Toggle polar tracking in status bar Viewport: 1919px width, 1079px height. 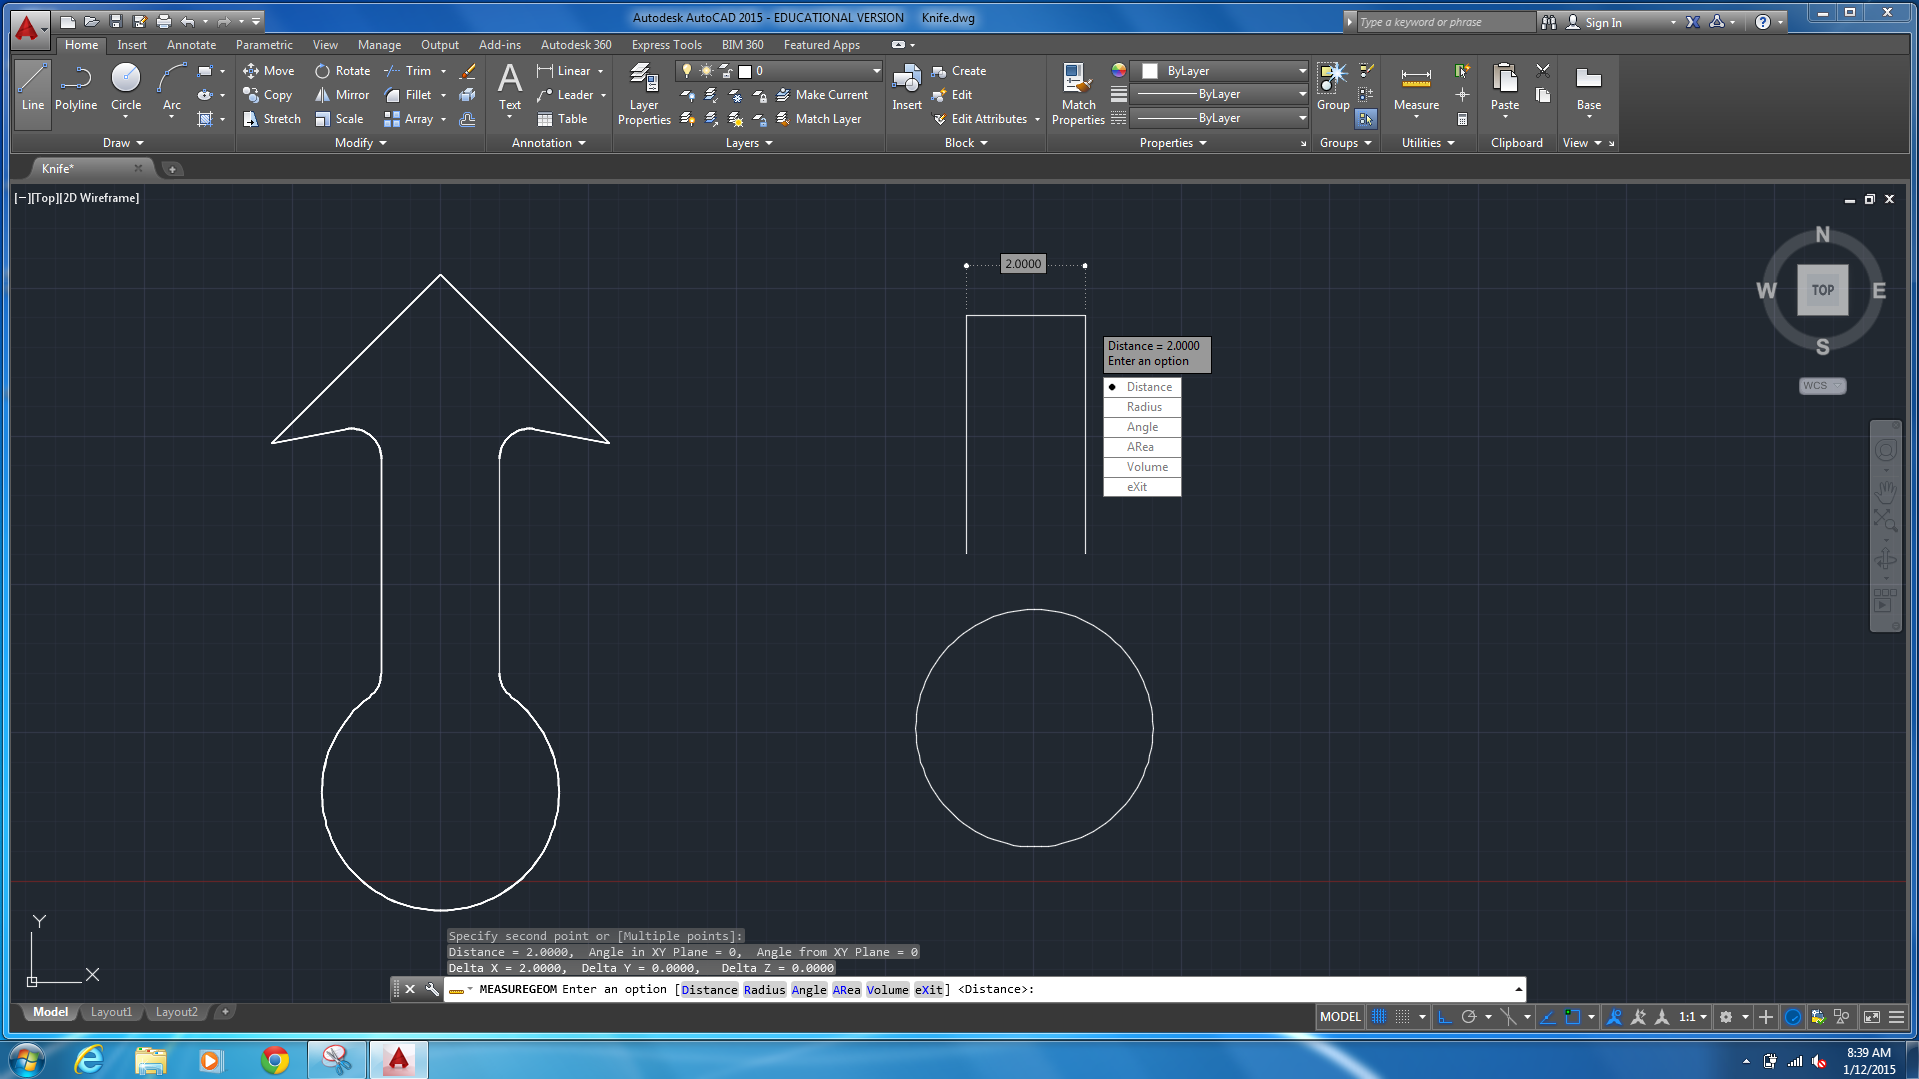pyautogui.click(x=1469, y=1017)
